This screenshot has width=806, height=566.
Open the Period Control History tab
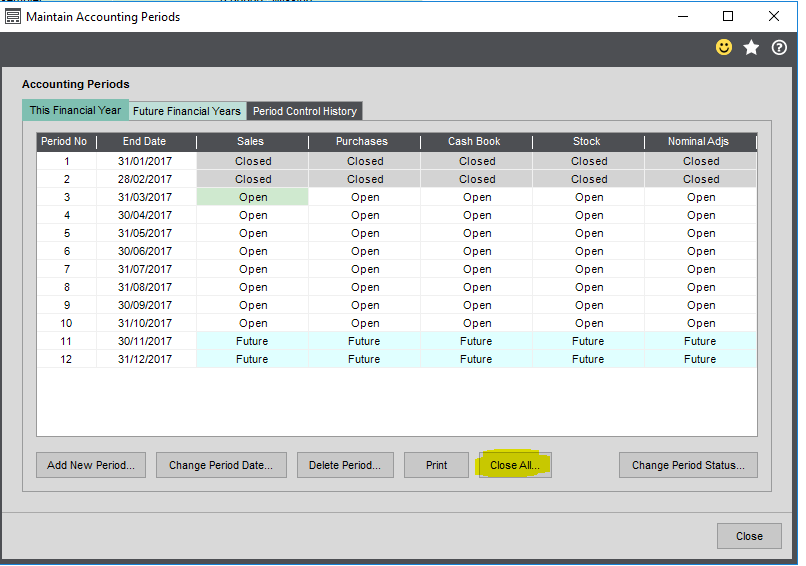coord(305,111)
